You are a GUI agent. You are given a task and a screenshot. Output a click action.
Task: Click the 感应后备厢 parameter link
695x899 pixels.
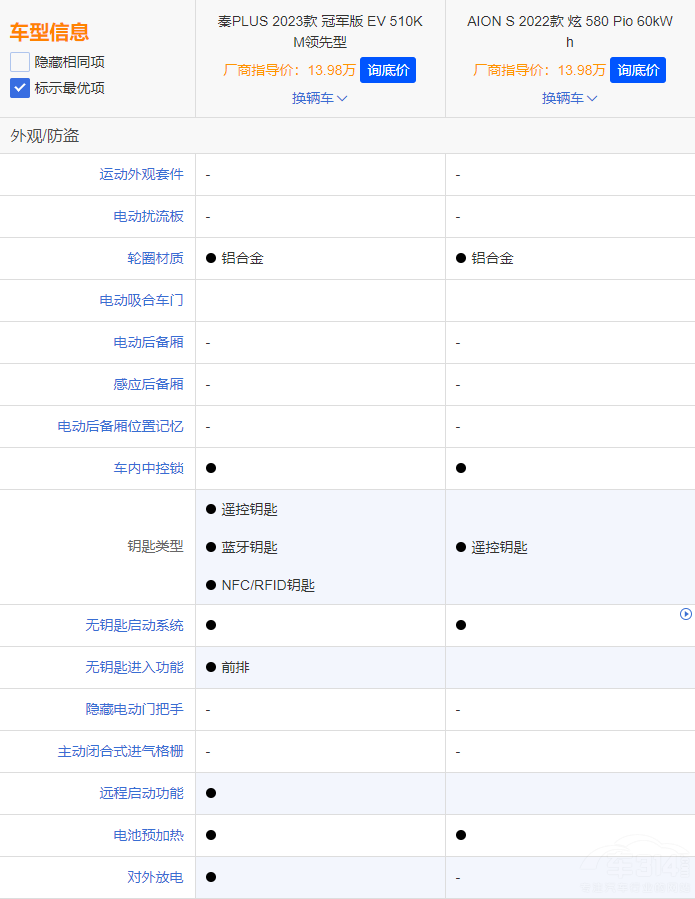tap(148, 384)
